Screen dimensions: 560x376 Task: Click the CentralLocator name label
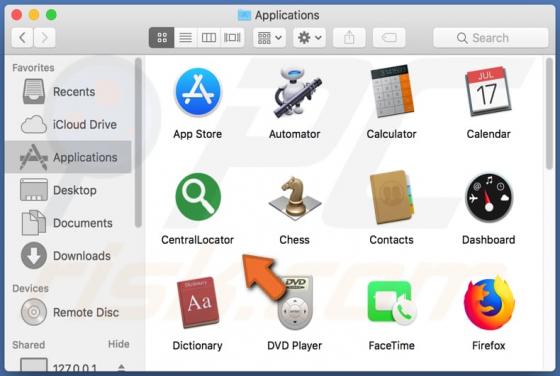198,240
